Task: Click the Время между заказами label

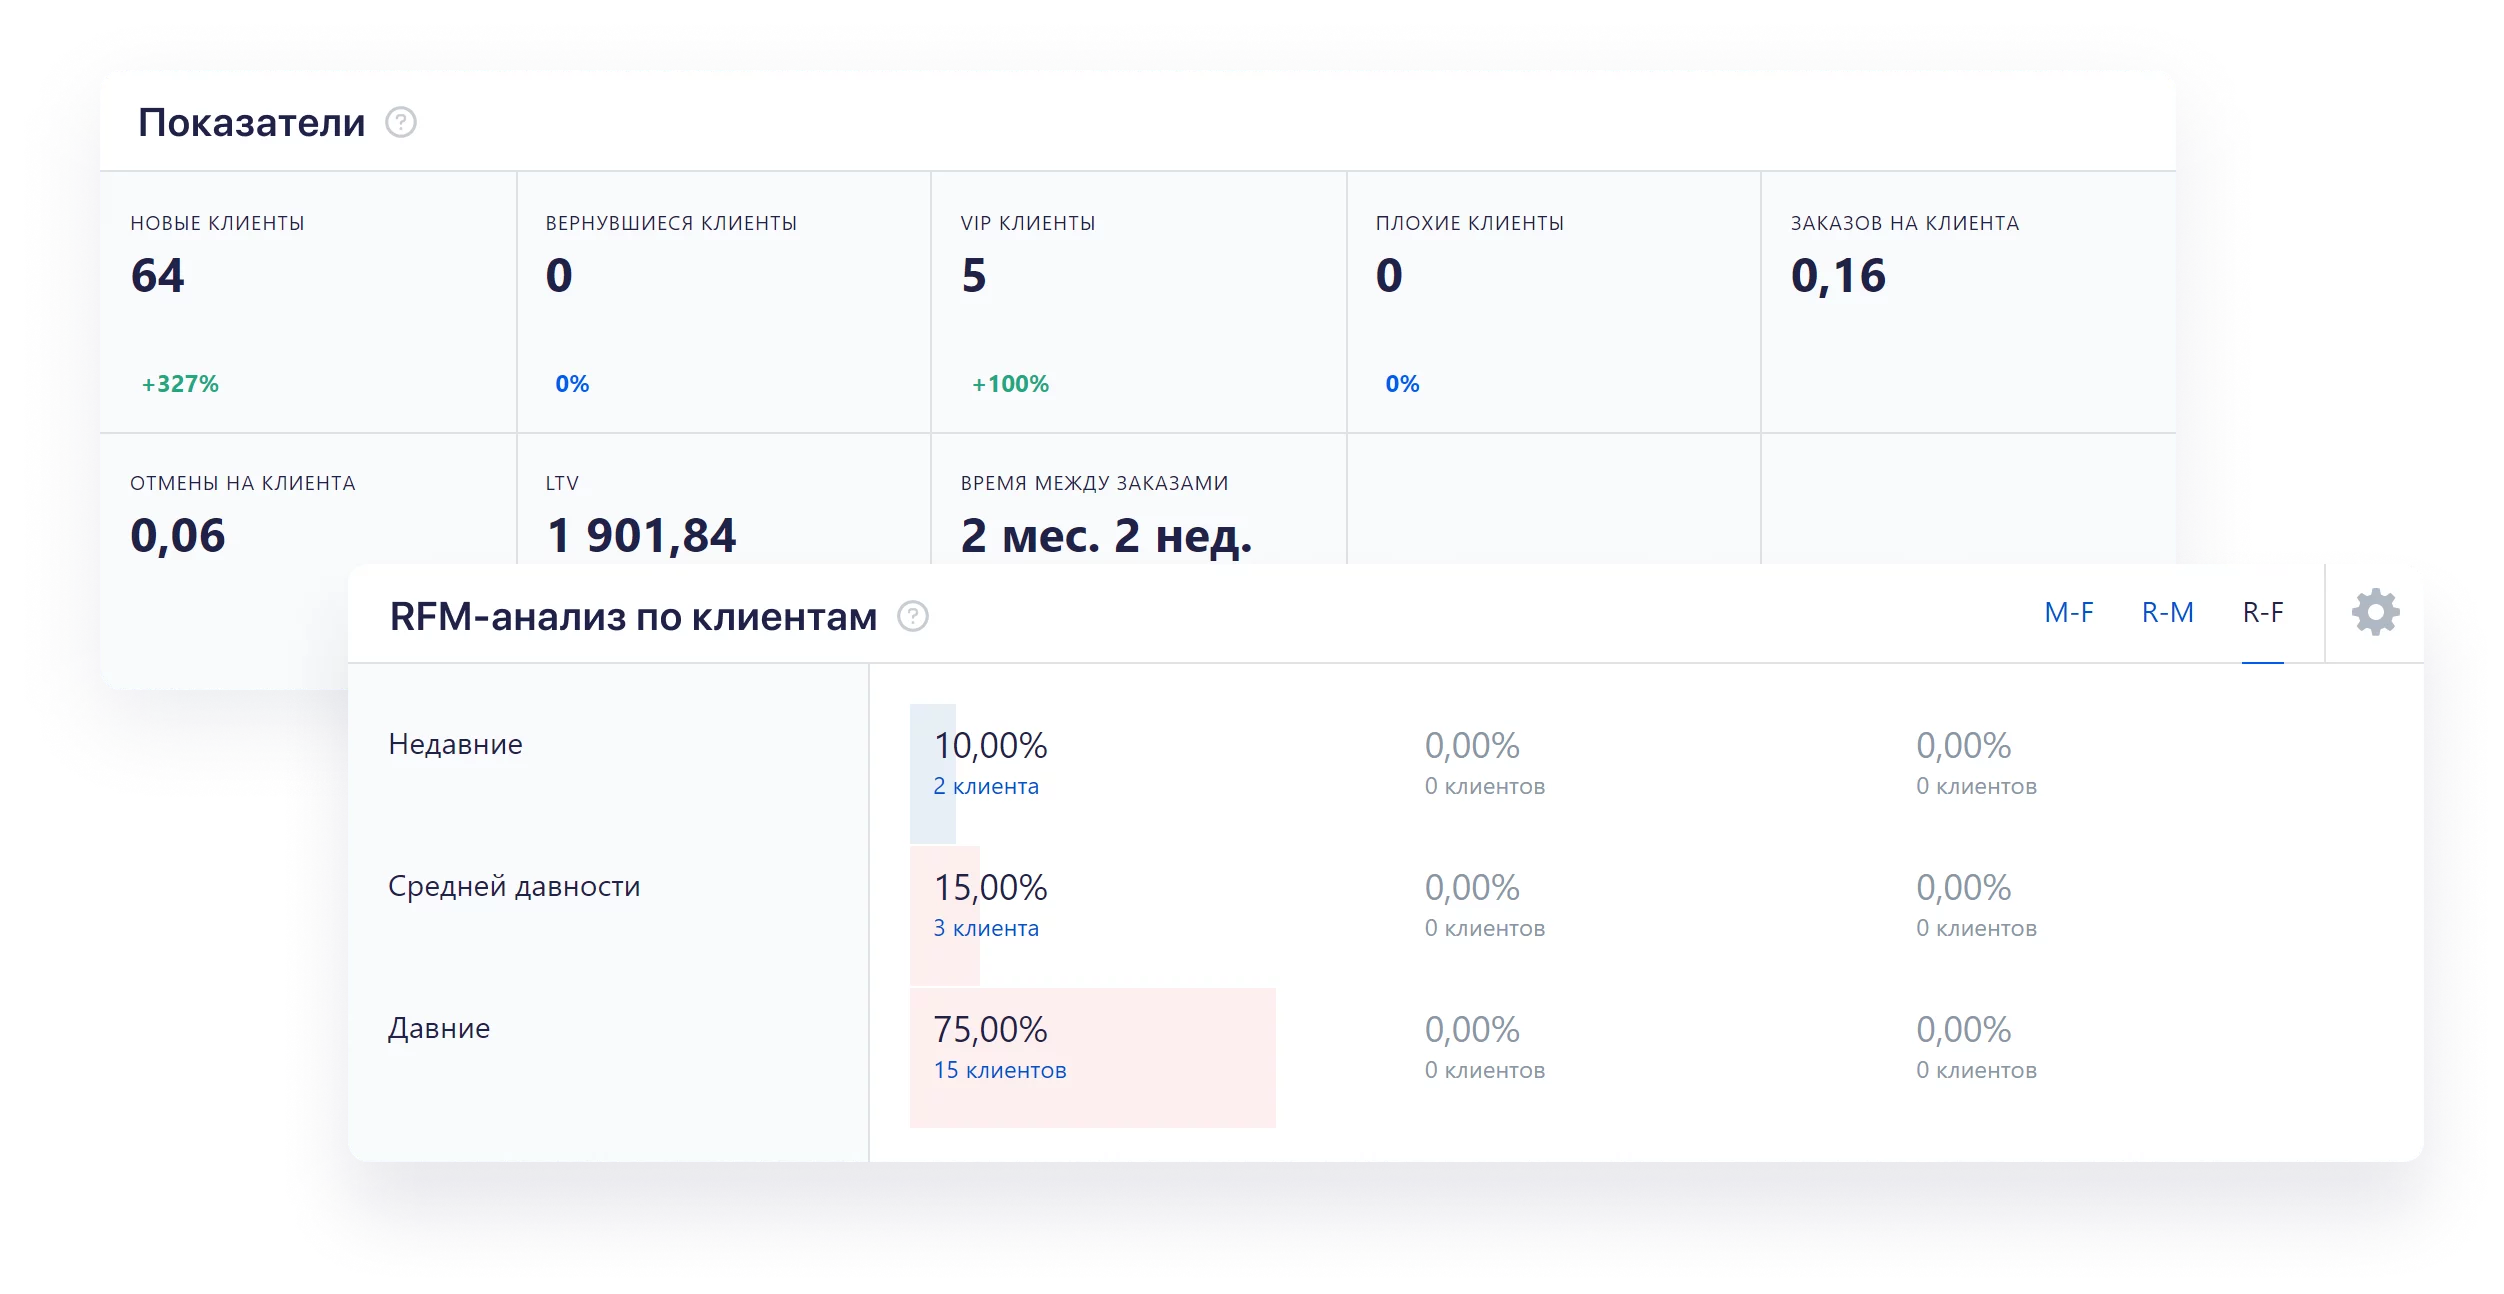Action: [x=1094, y=483]
